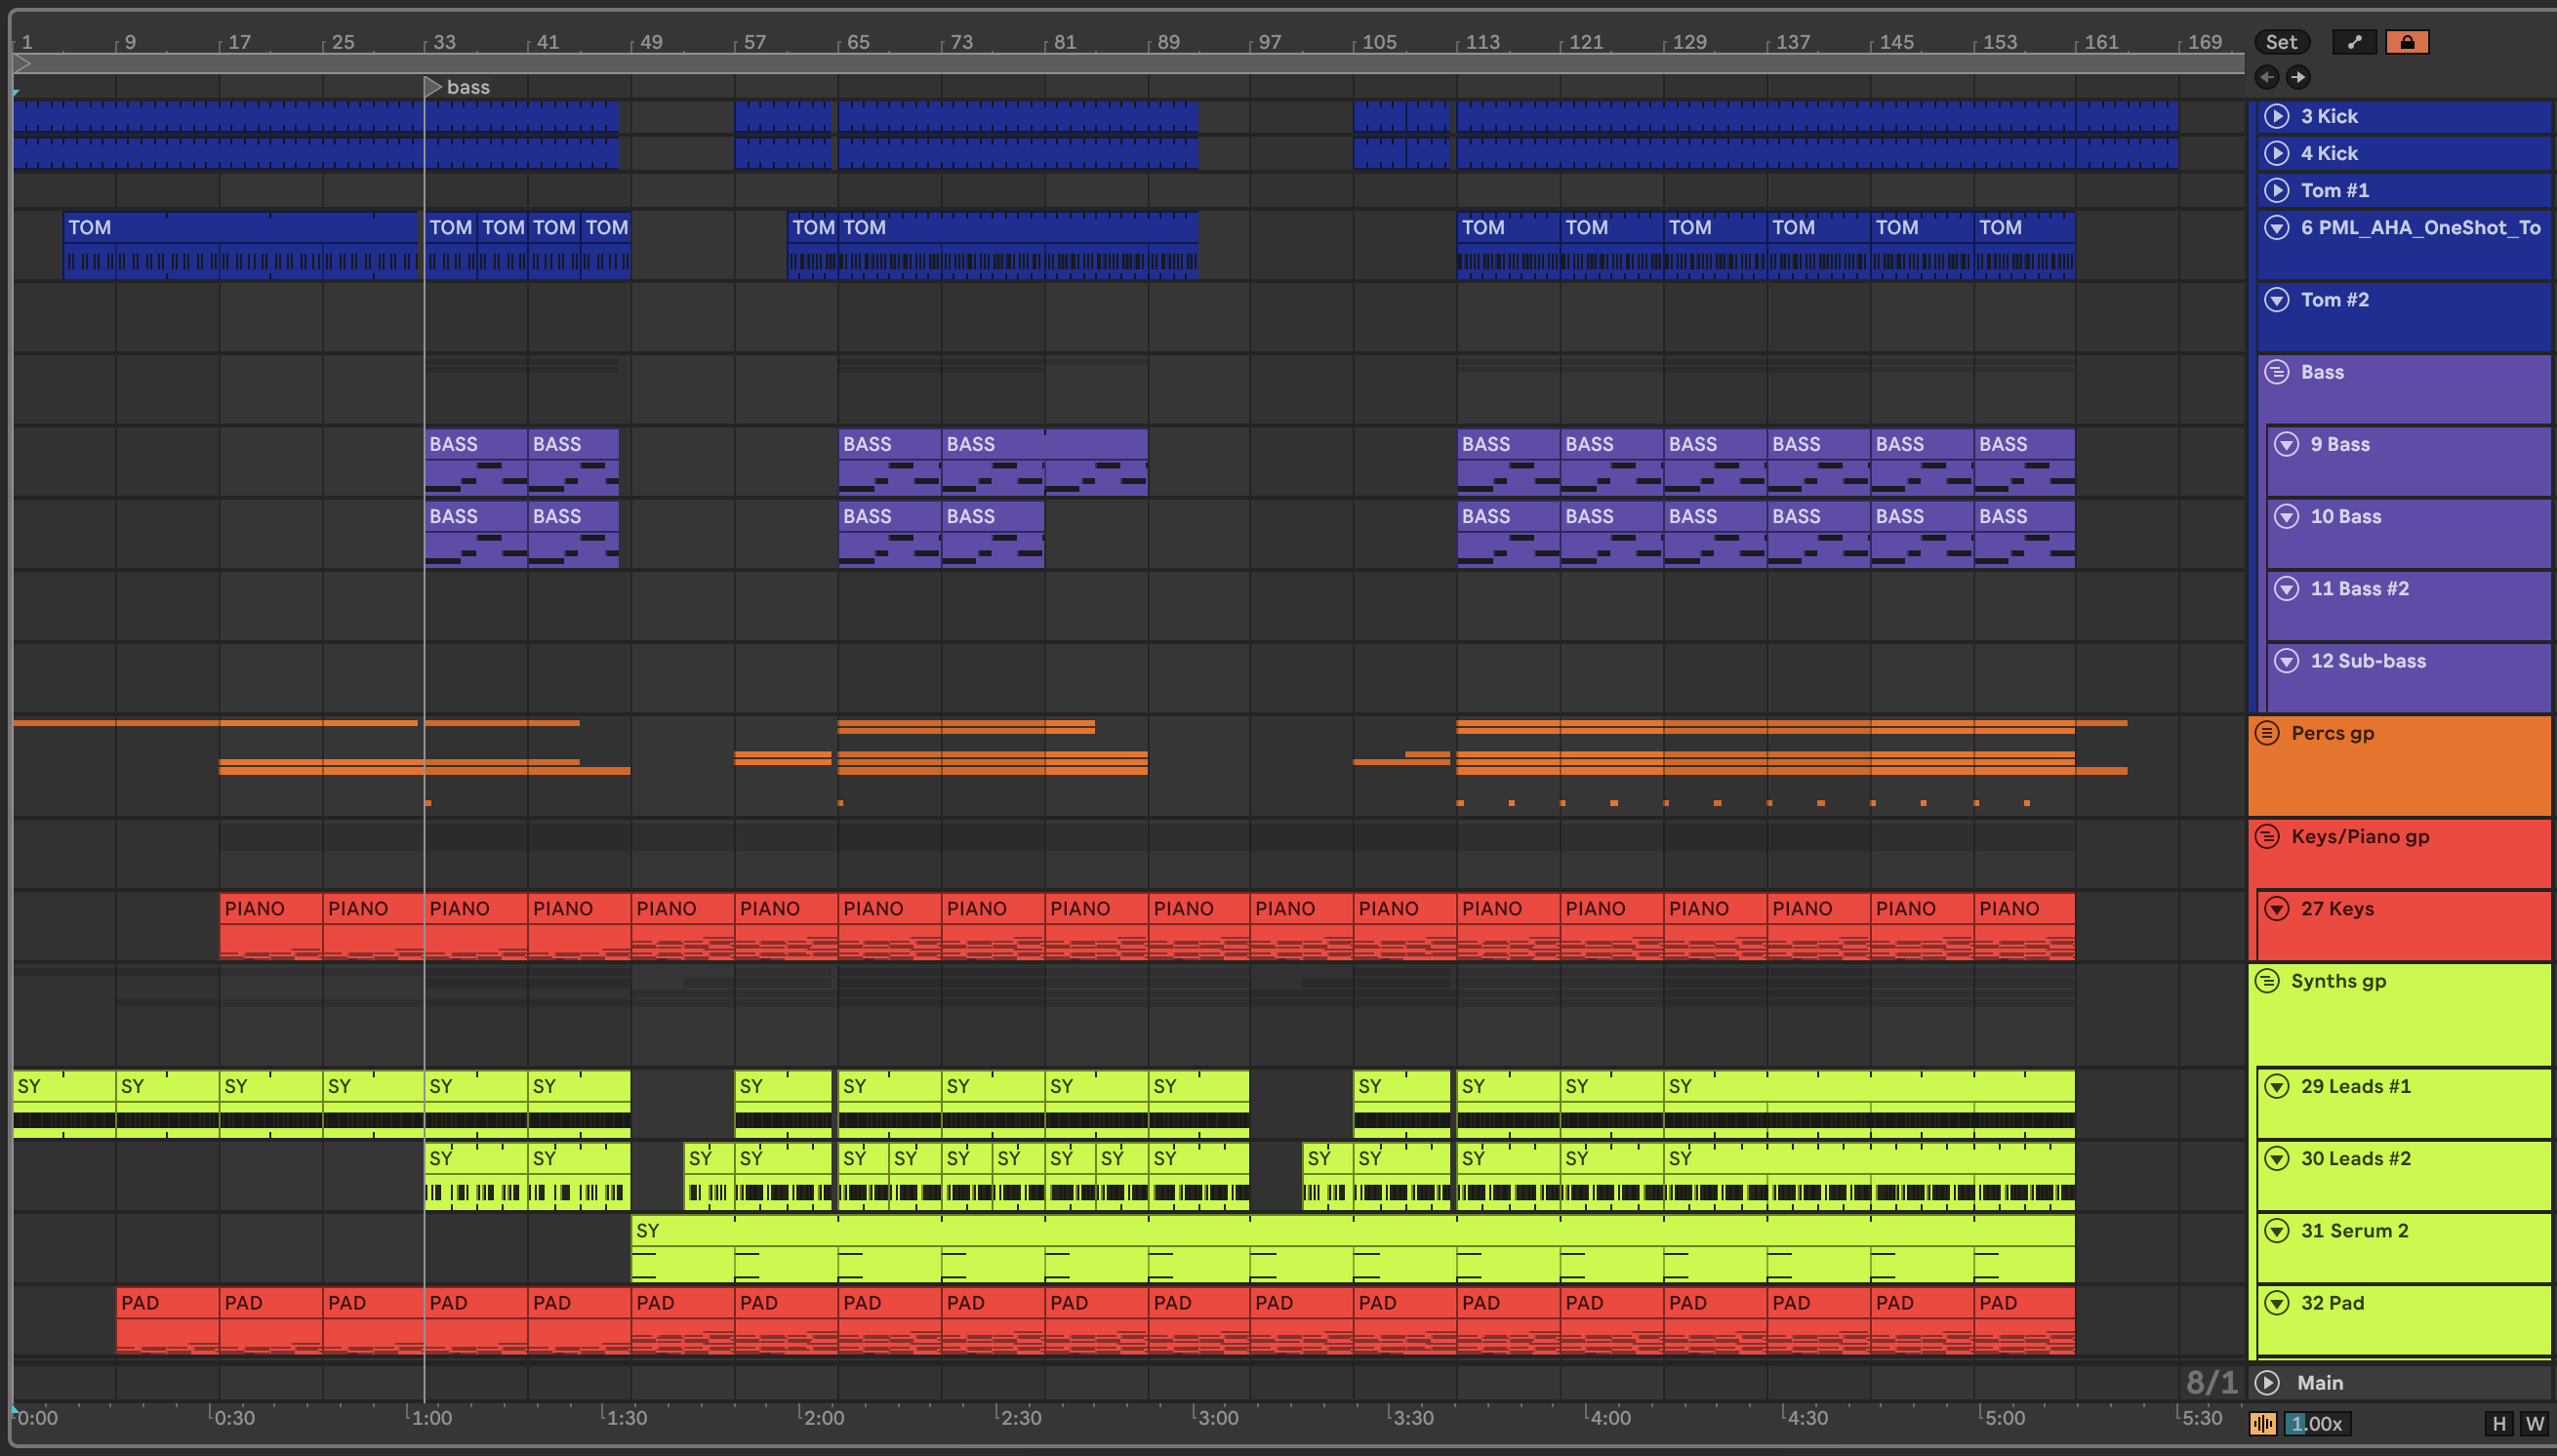2557x1456 pixels.
Task: Select the 12 Sub-bass track name
Action: [x=2367, y=660]
